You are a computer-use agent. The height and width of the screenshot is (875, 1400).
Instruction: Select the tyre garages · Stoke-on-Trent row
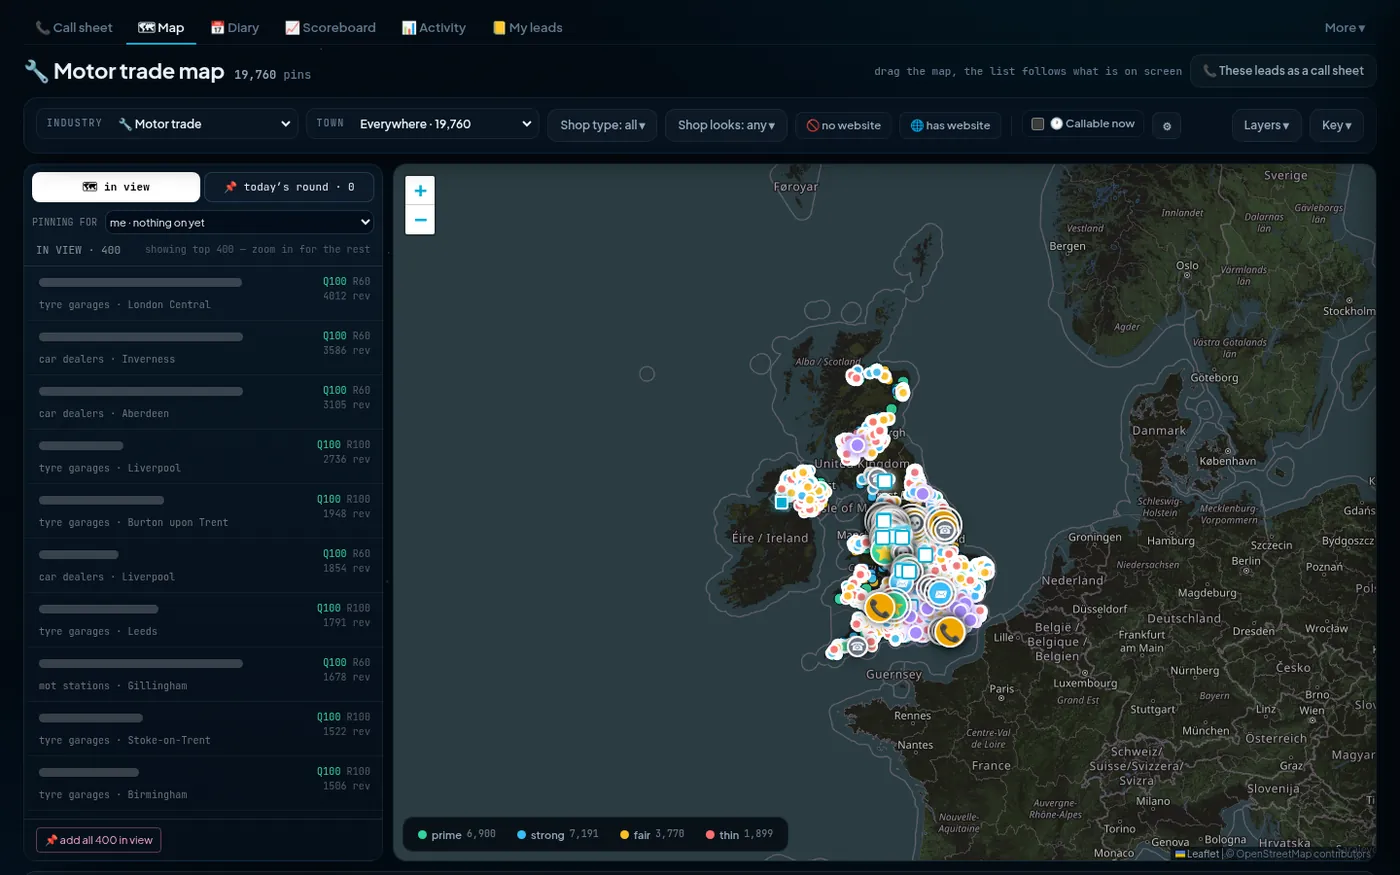(x=204, y=729)
